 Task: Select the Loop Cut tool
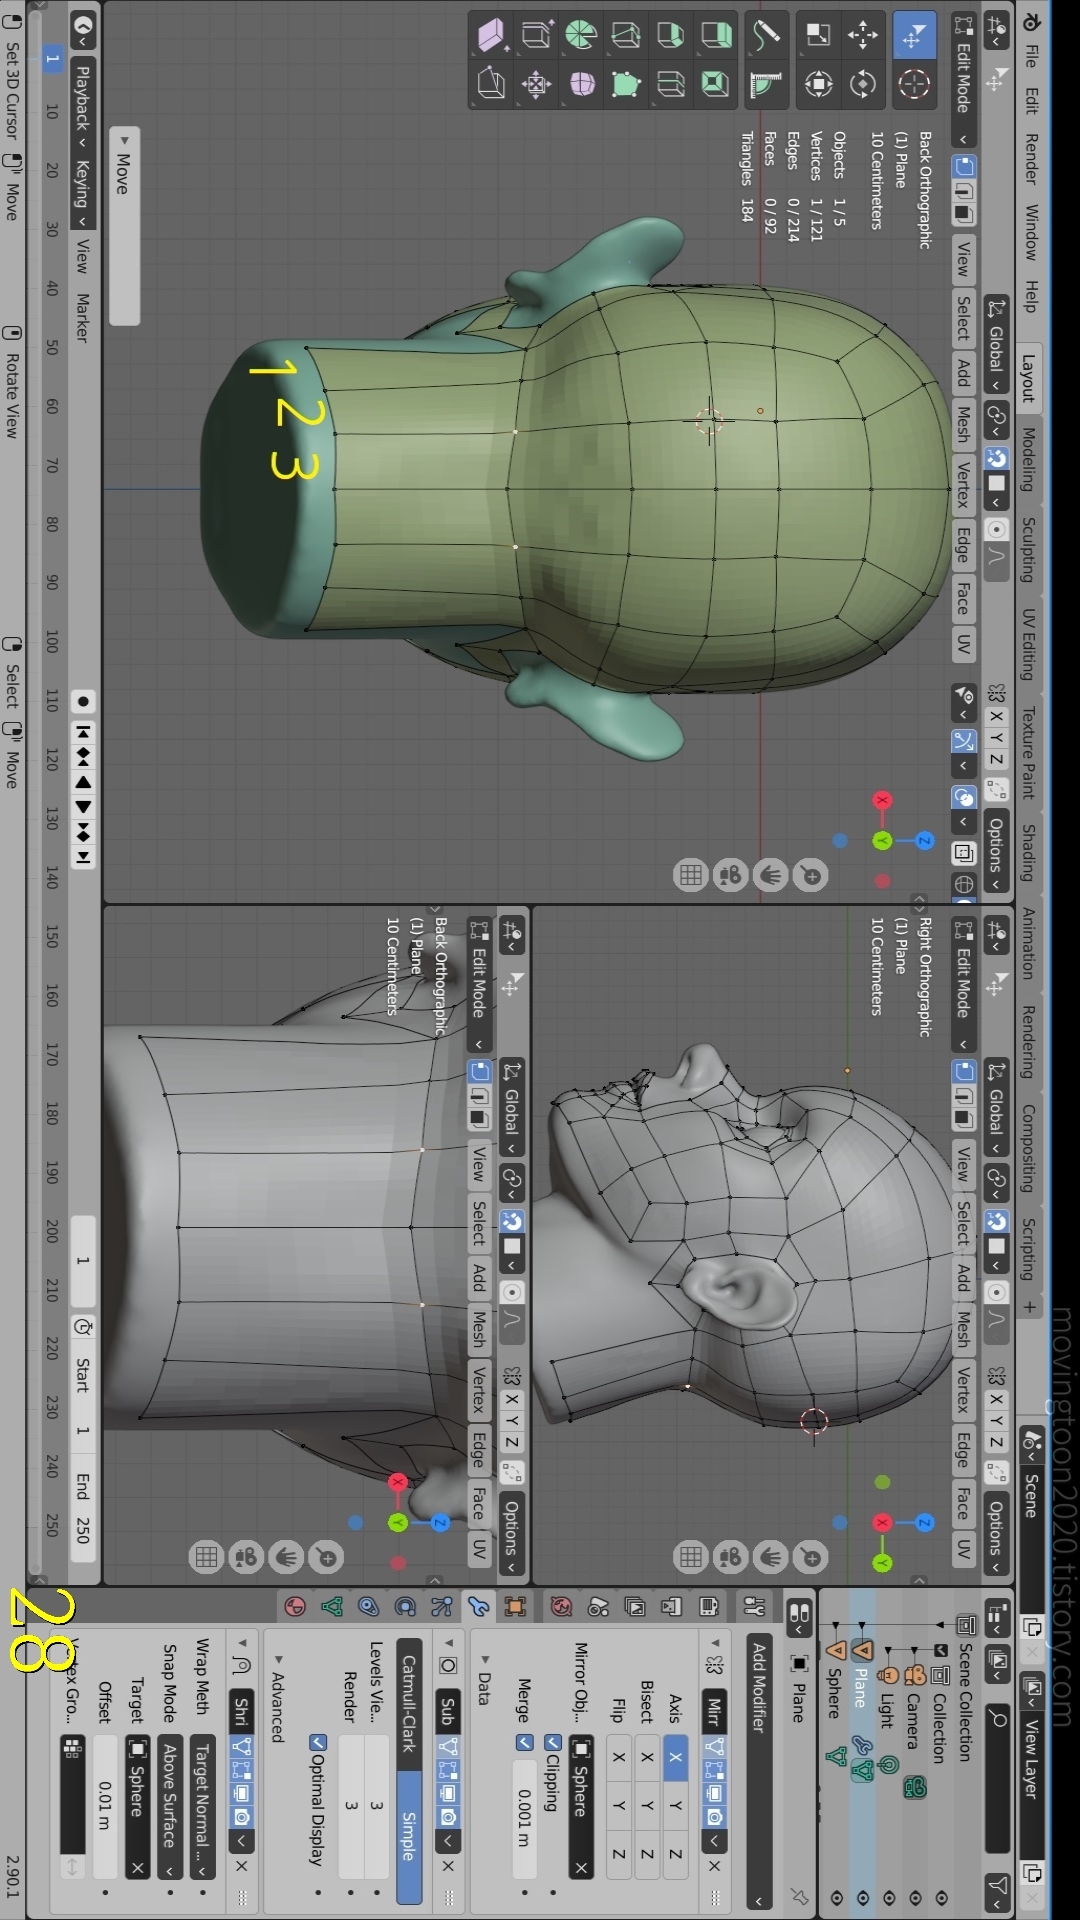670,83
